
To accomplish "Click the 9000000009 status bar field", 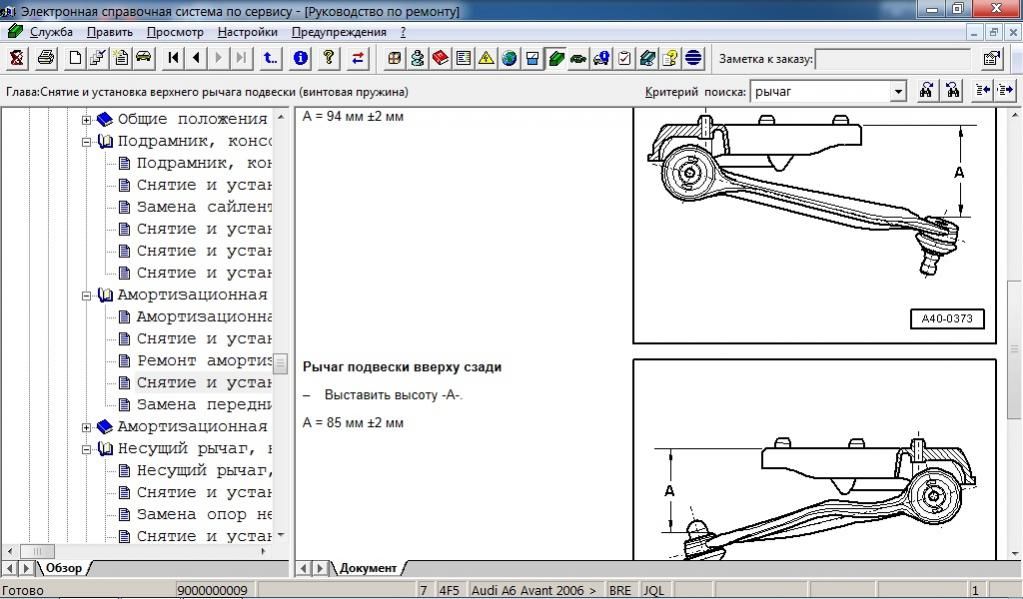I will coord(213,591).
